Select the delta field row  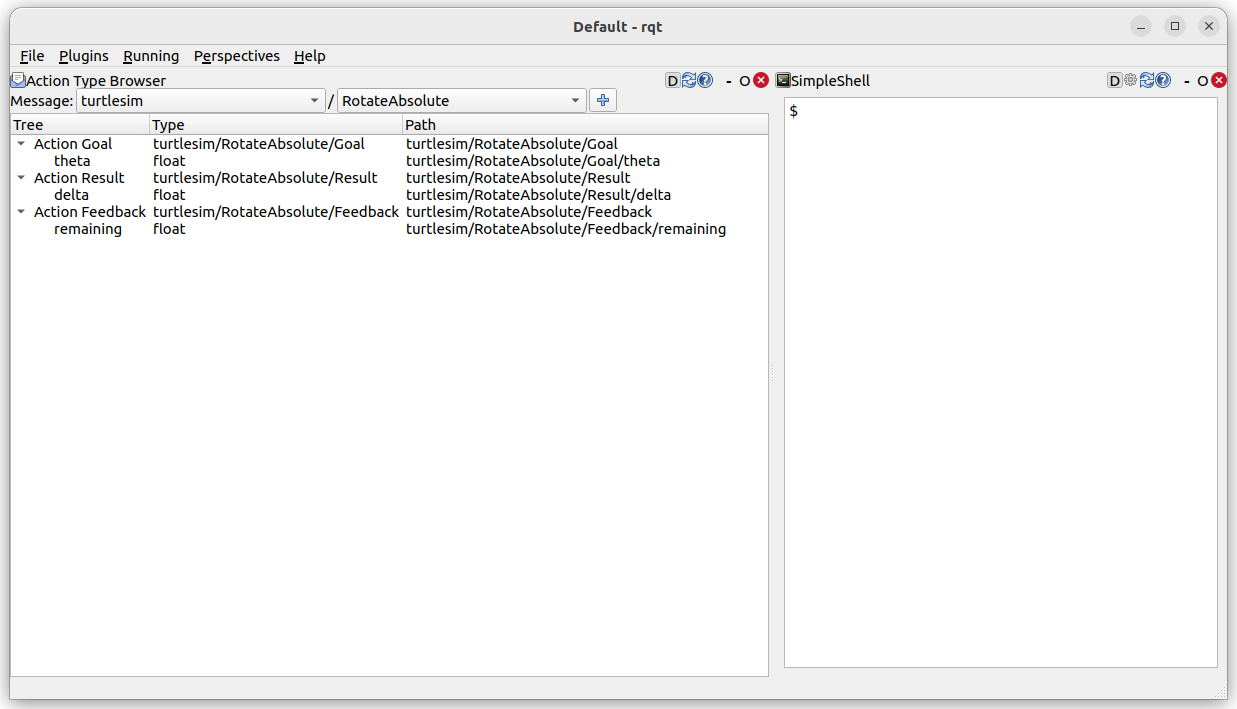click(x=389, y=195)
